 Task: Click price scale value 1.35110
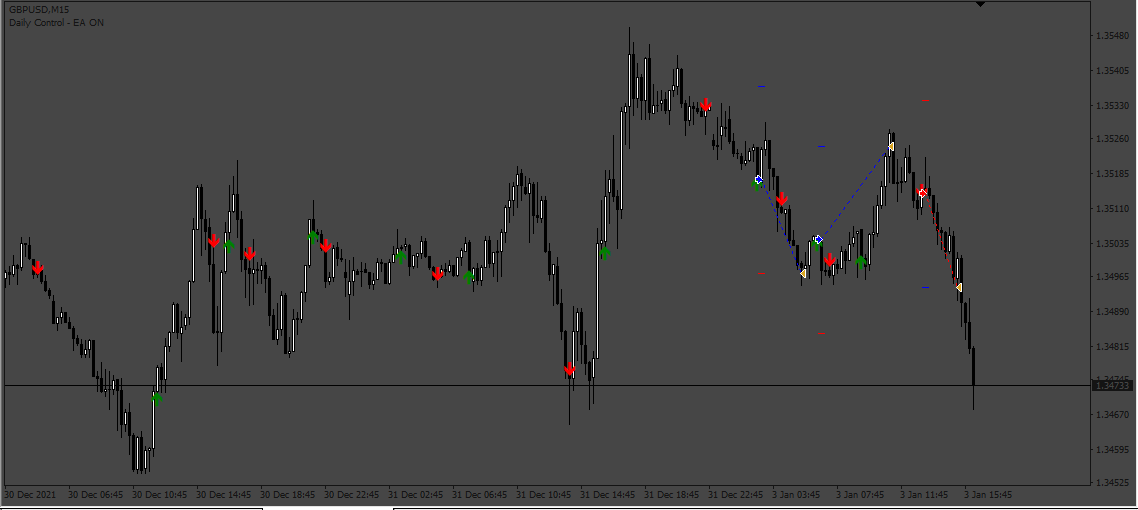(x=1113, y=209)
